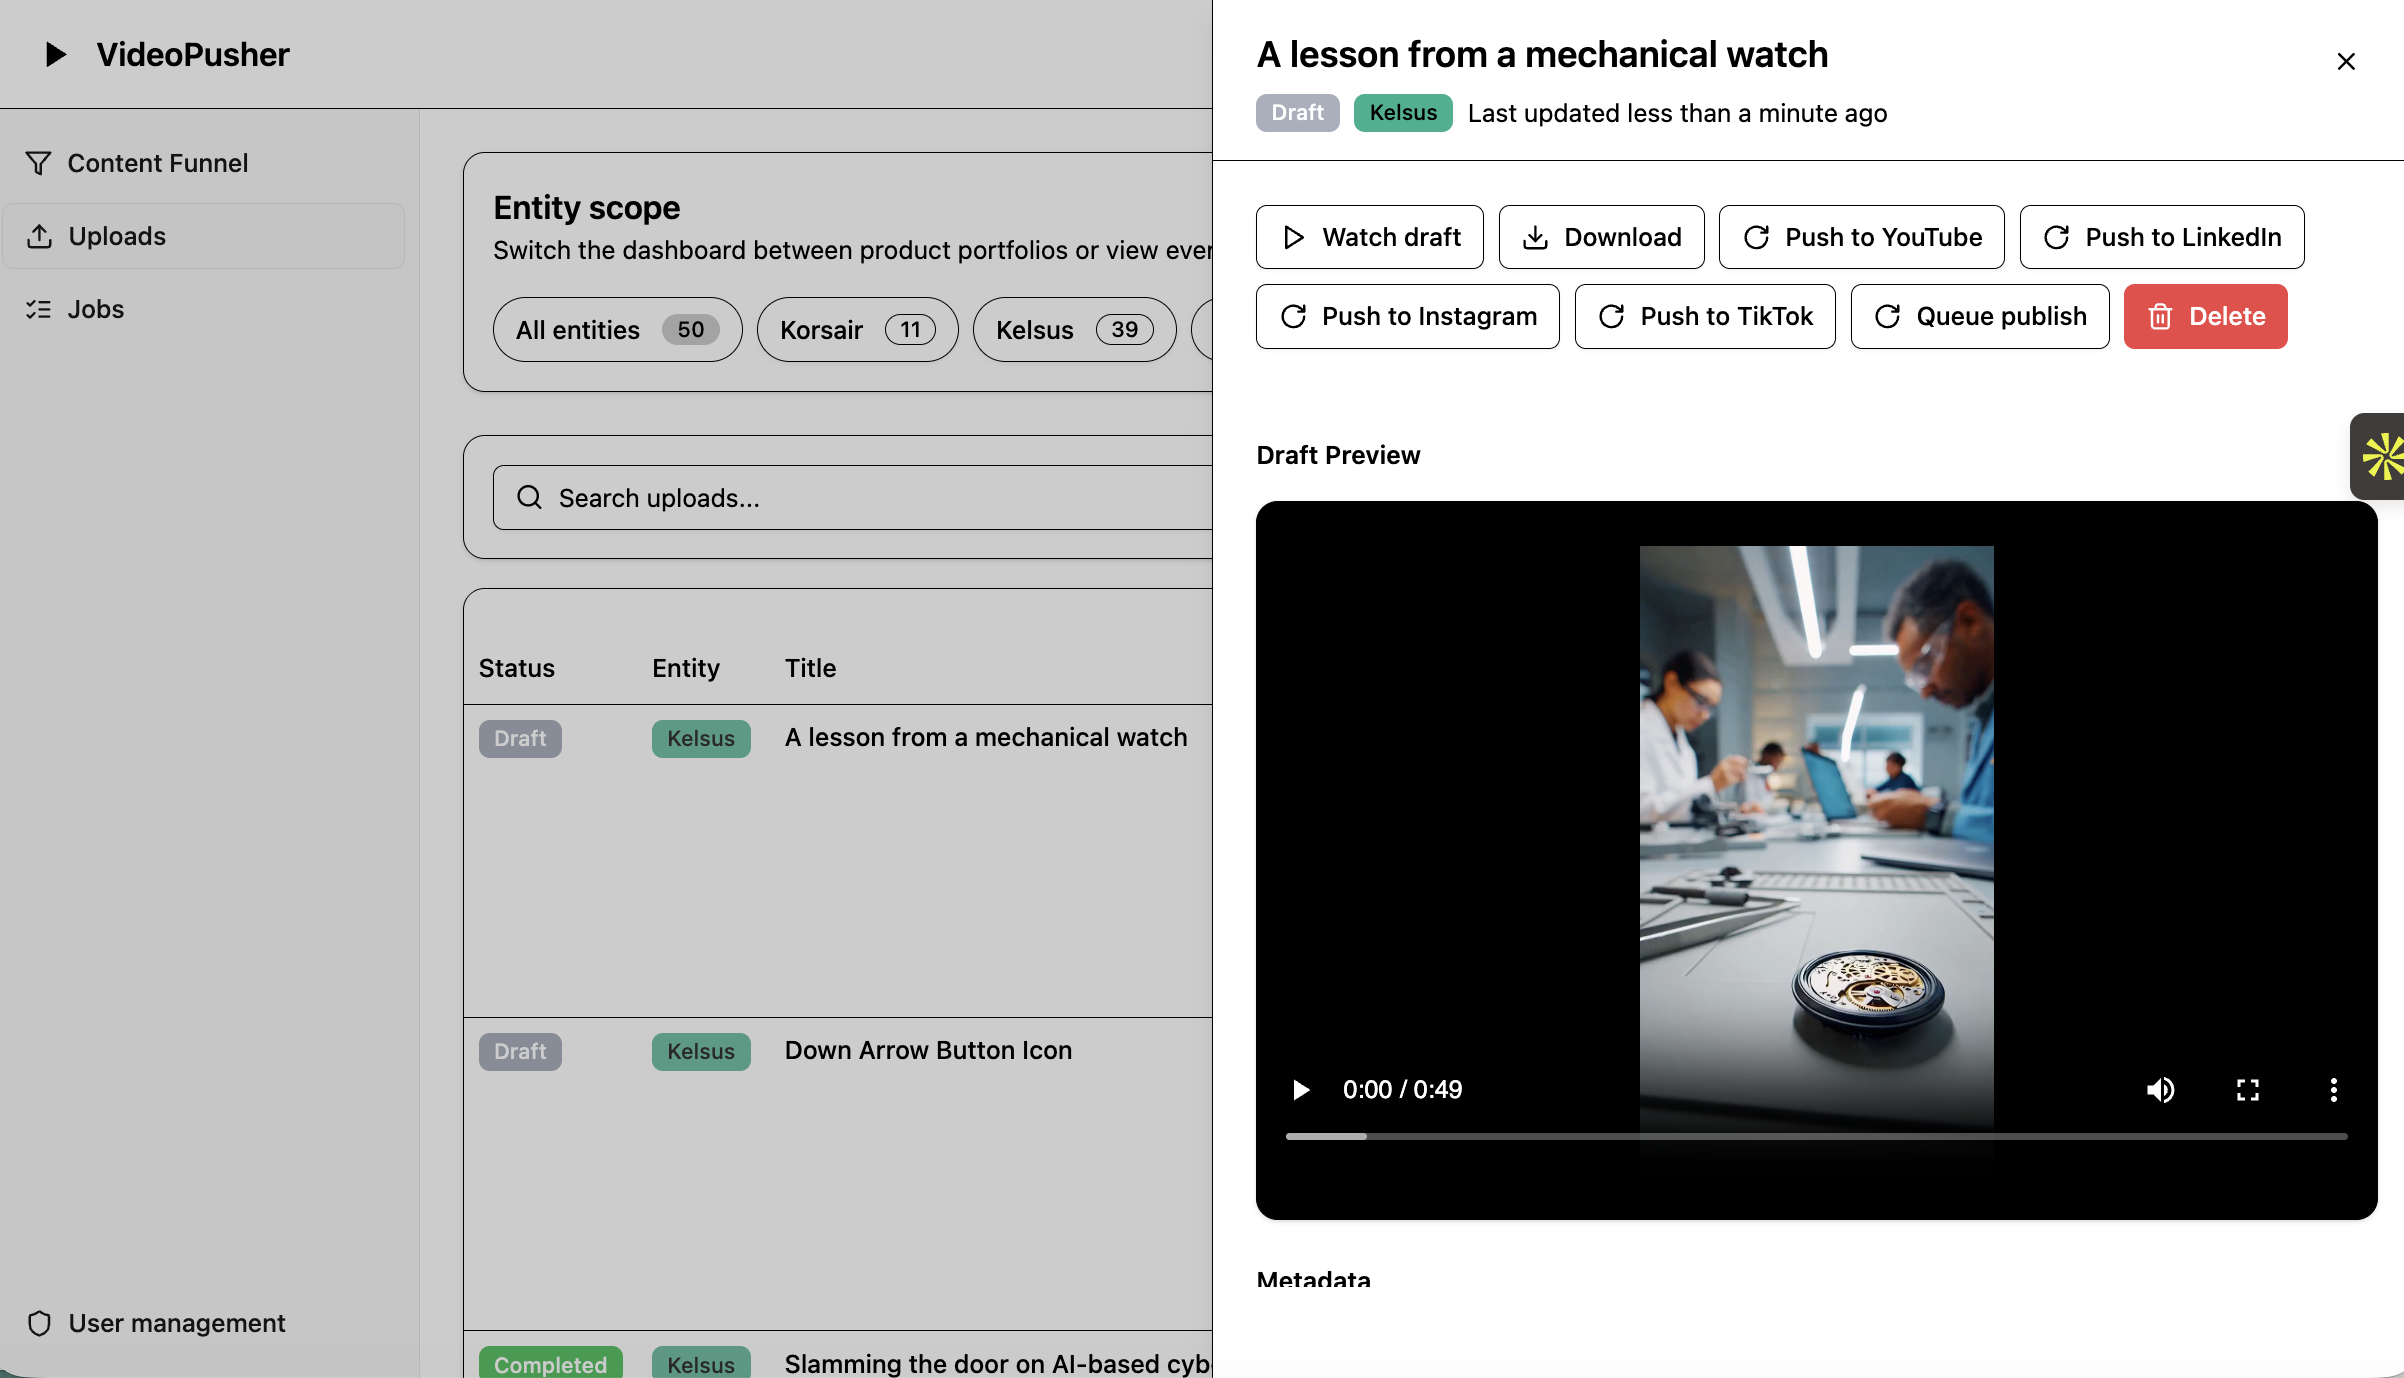The width and height of the screenshot is (2404, 1378).
Task: Toggle fullscreen on the draft preview player
Action: coord(2247,1089)
